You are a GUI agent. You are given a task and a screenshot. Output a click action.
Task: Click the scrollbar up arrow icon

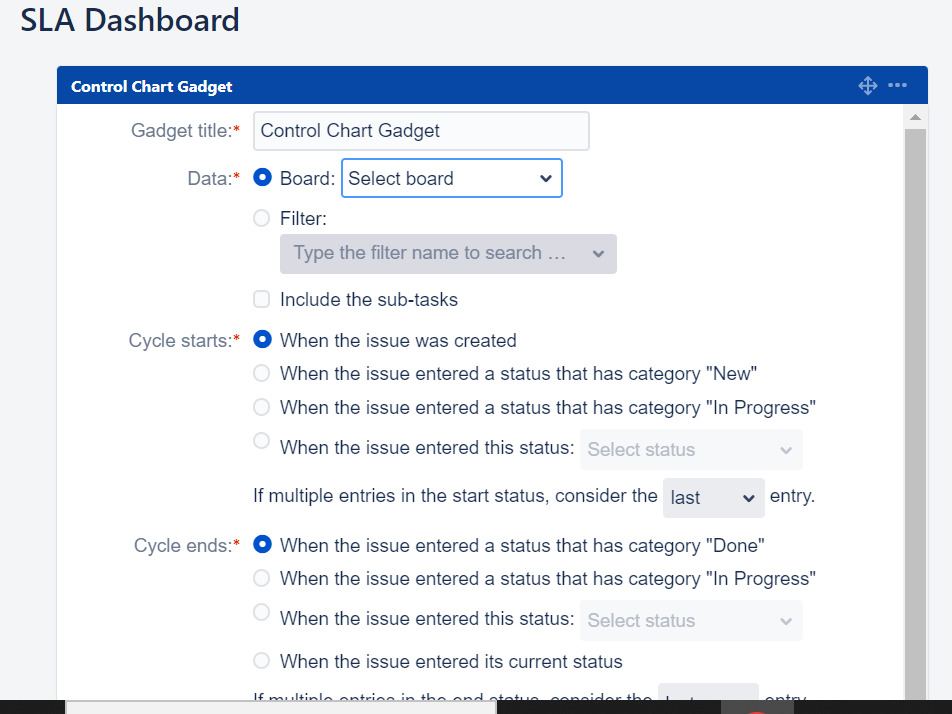916,115
